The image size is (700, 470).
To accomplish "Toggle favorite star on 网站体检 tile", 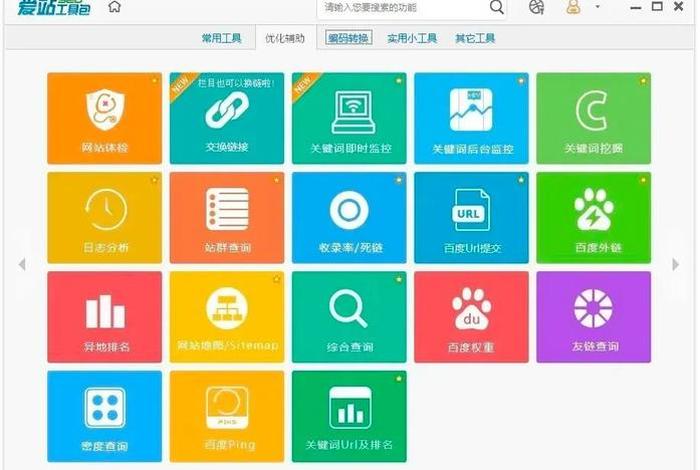I will 154,80.
